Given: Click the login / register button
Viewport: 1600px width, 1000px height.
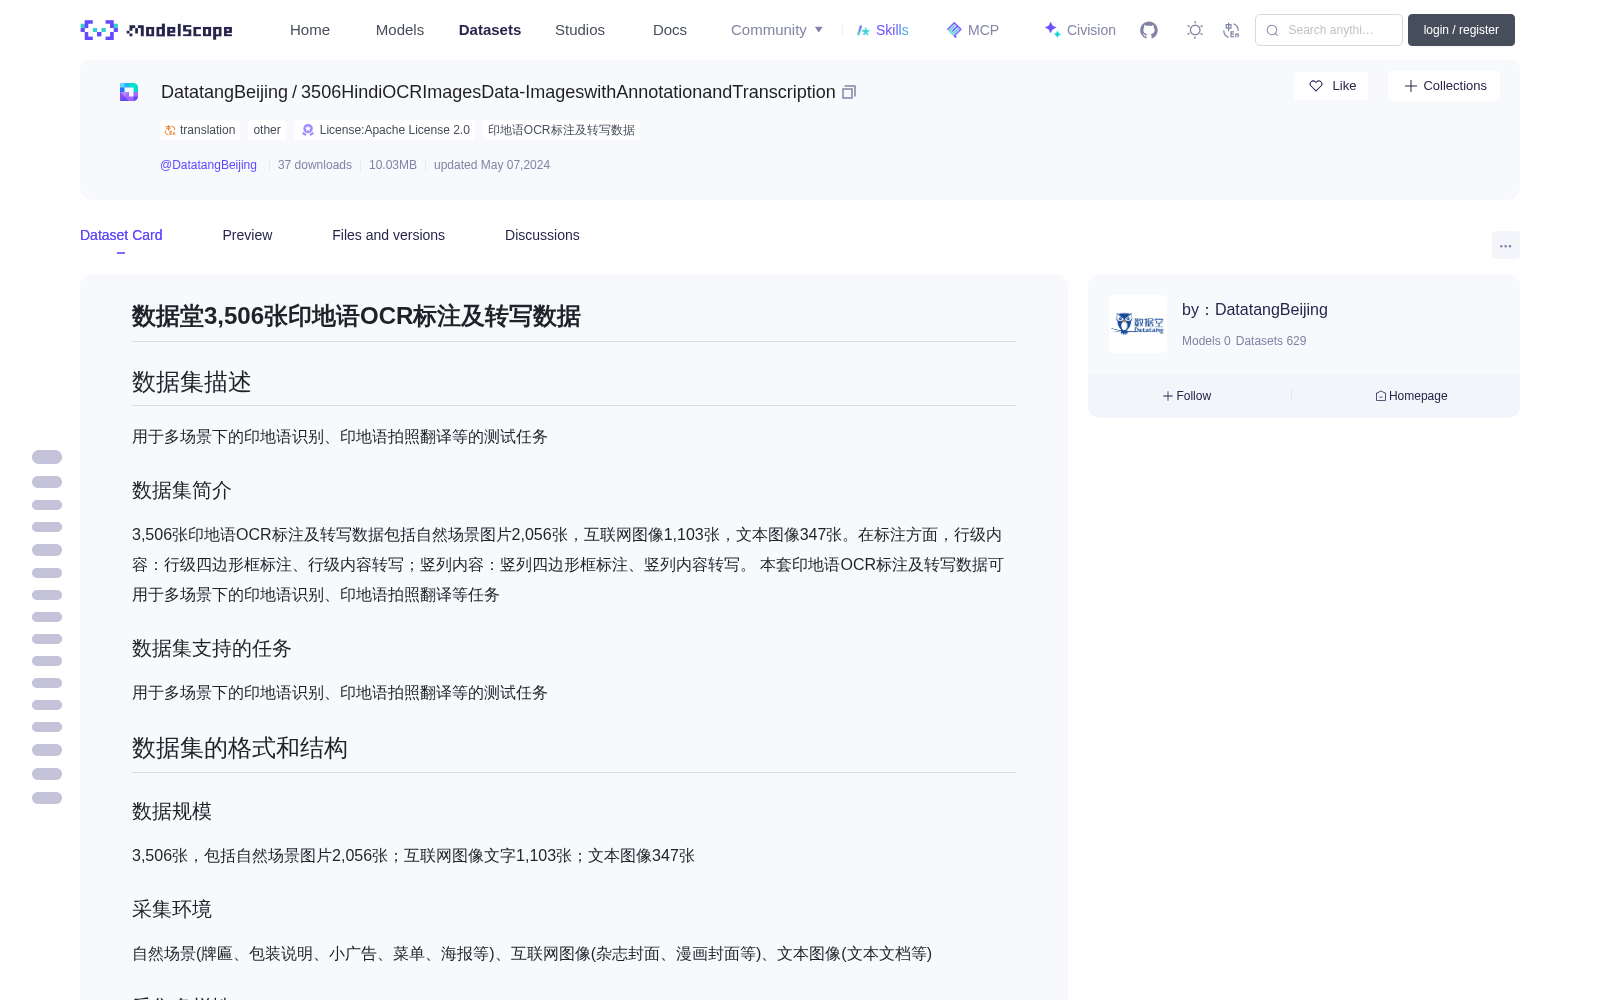Looking at the screenshot, I should [x=1461, y=30].
